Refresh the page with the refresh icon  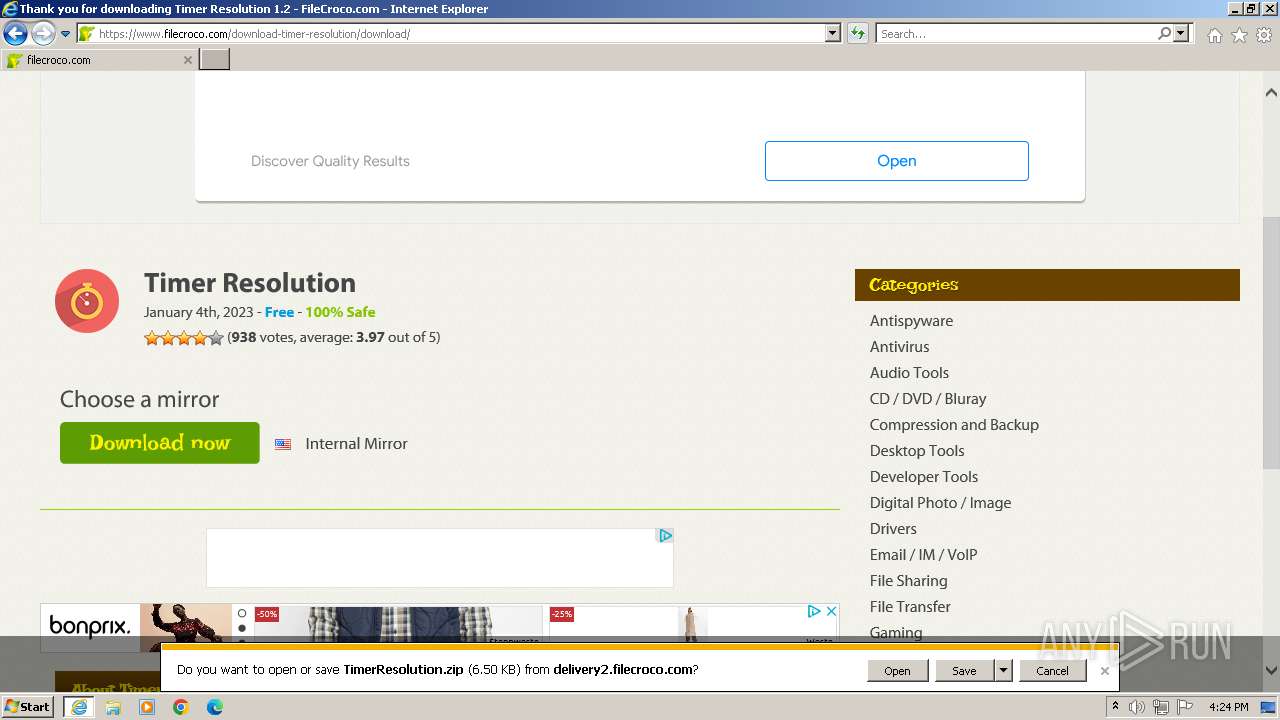(858, 34)
